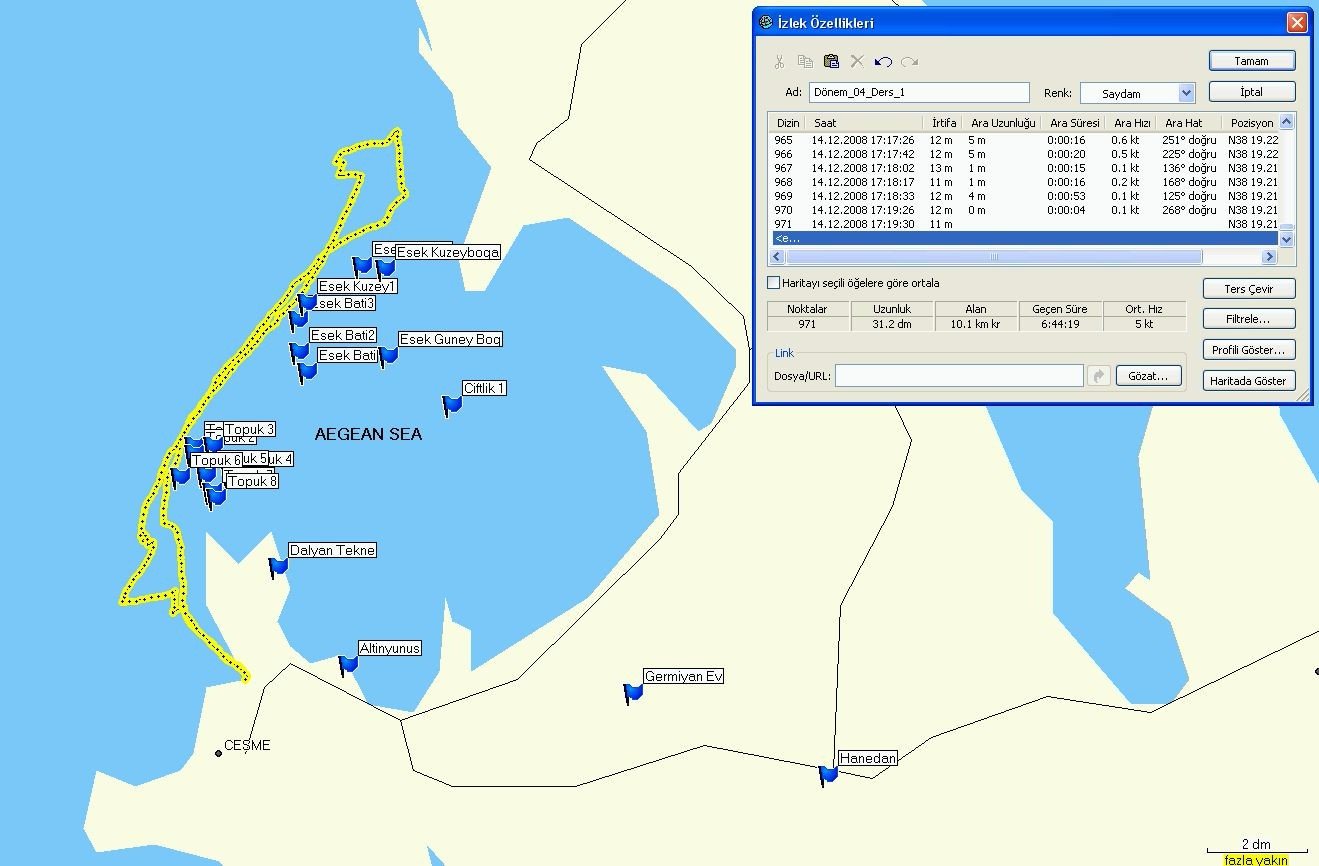This screenshot has width=1319, height=866.
Task: Click the track table's scroll-down arrow
Action: click(1287, 240)
